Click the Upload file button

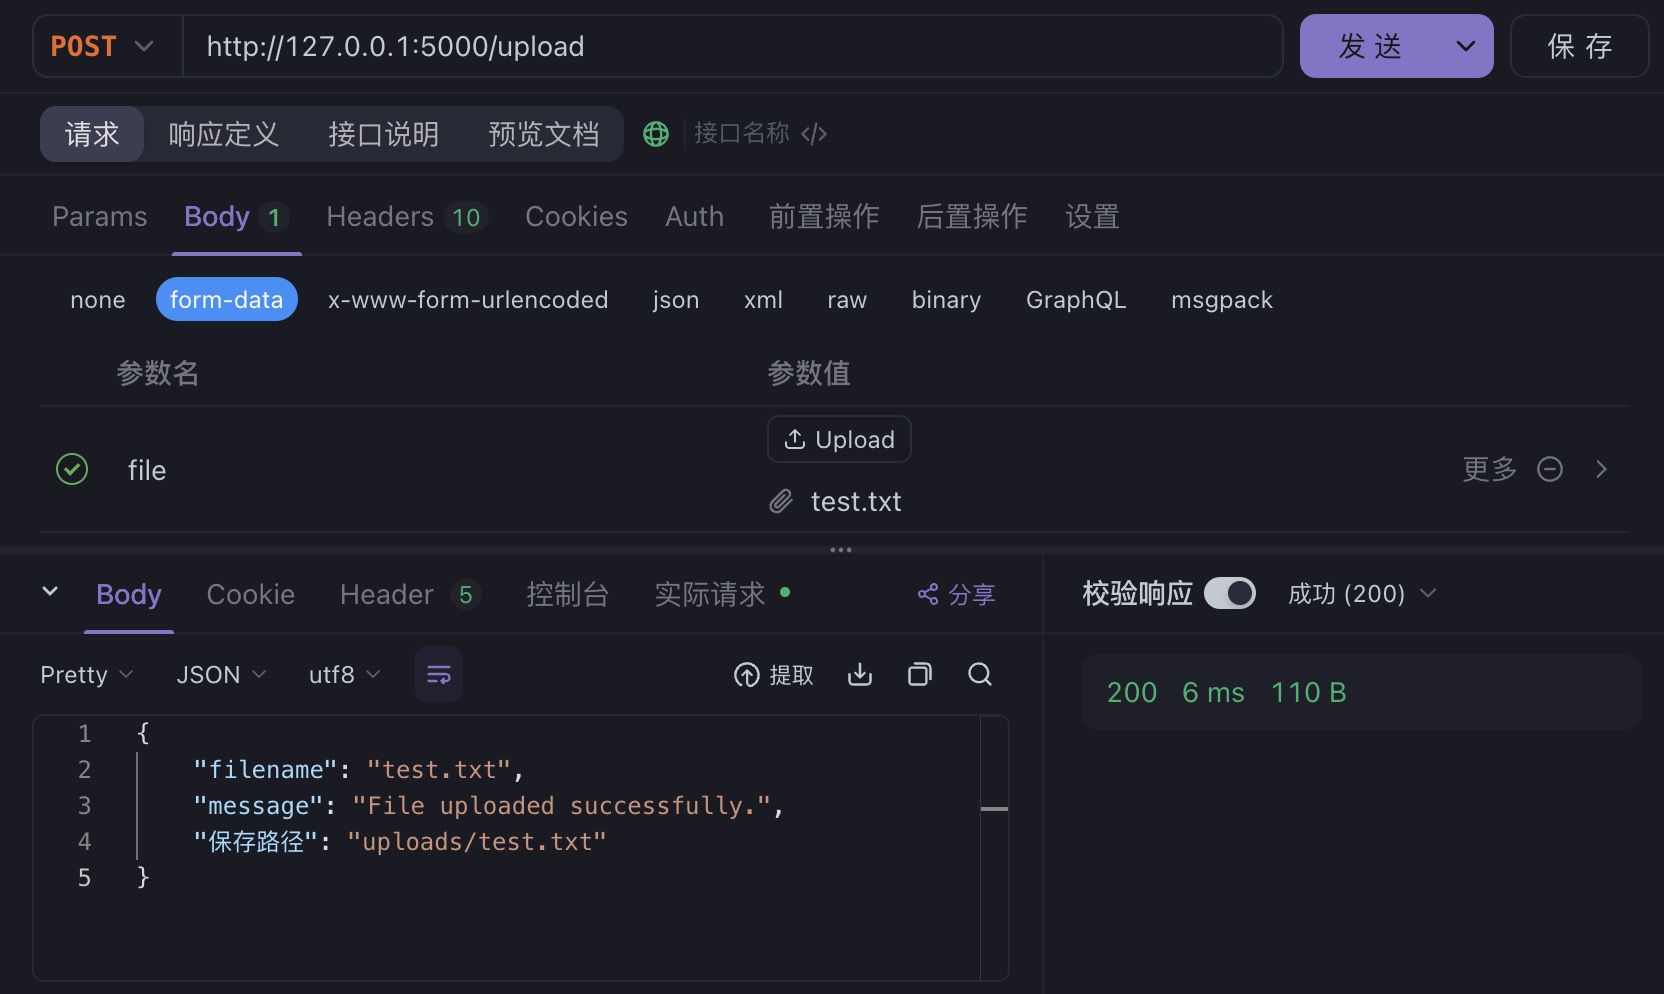839,440
